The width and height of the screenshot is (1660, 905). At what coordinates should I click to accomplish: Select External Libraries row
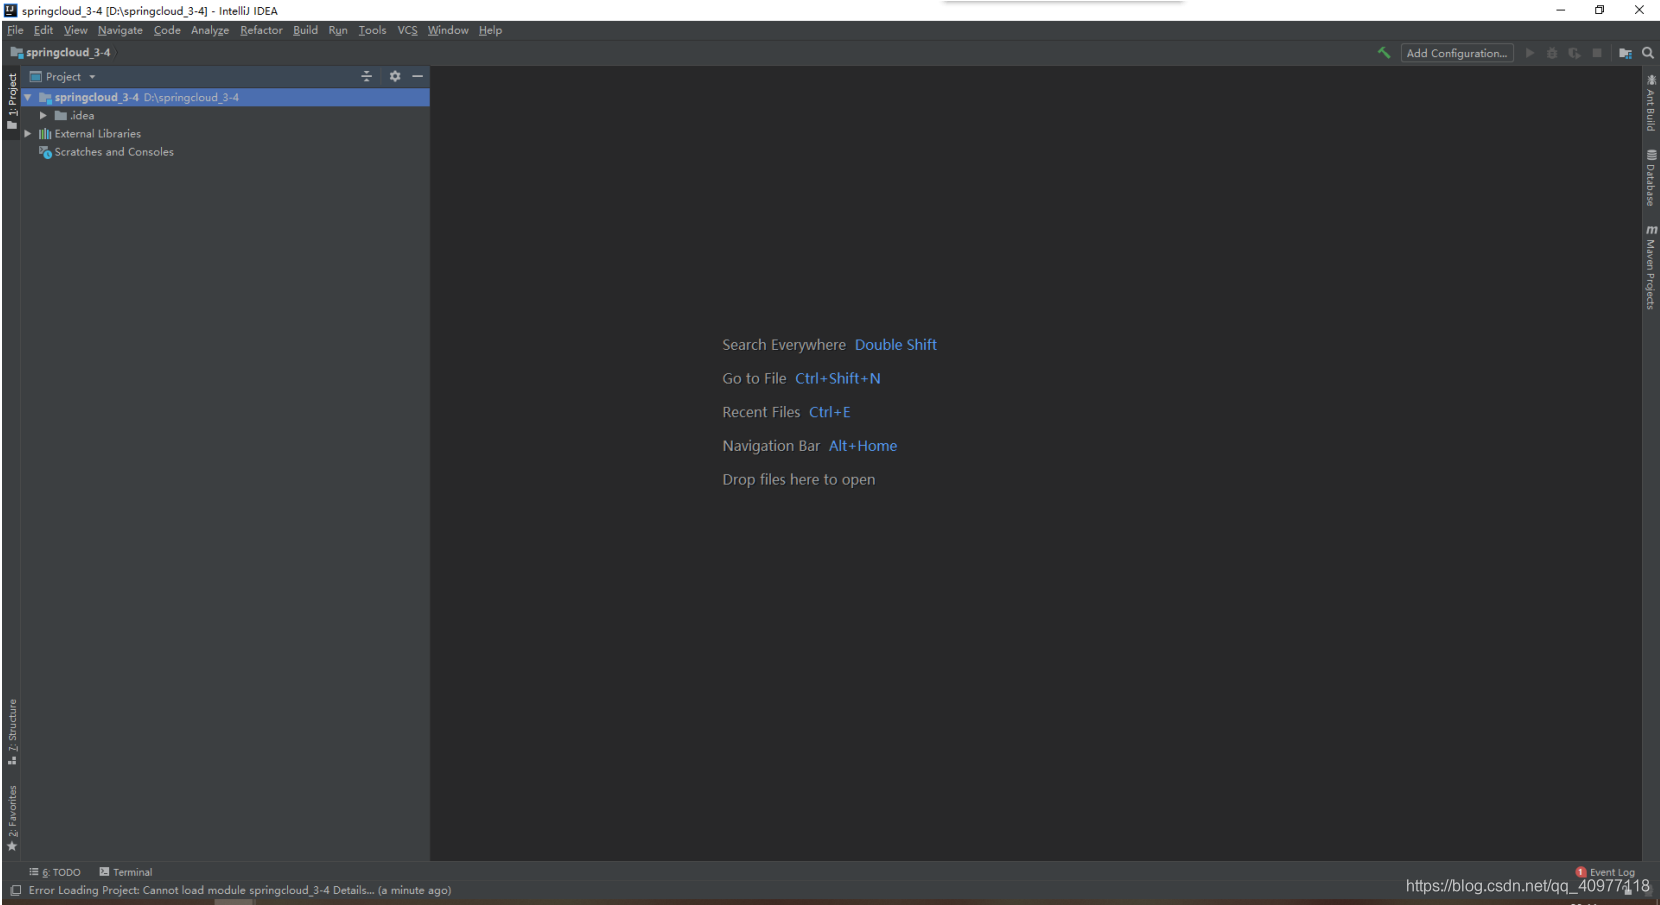click(226, 133)
